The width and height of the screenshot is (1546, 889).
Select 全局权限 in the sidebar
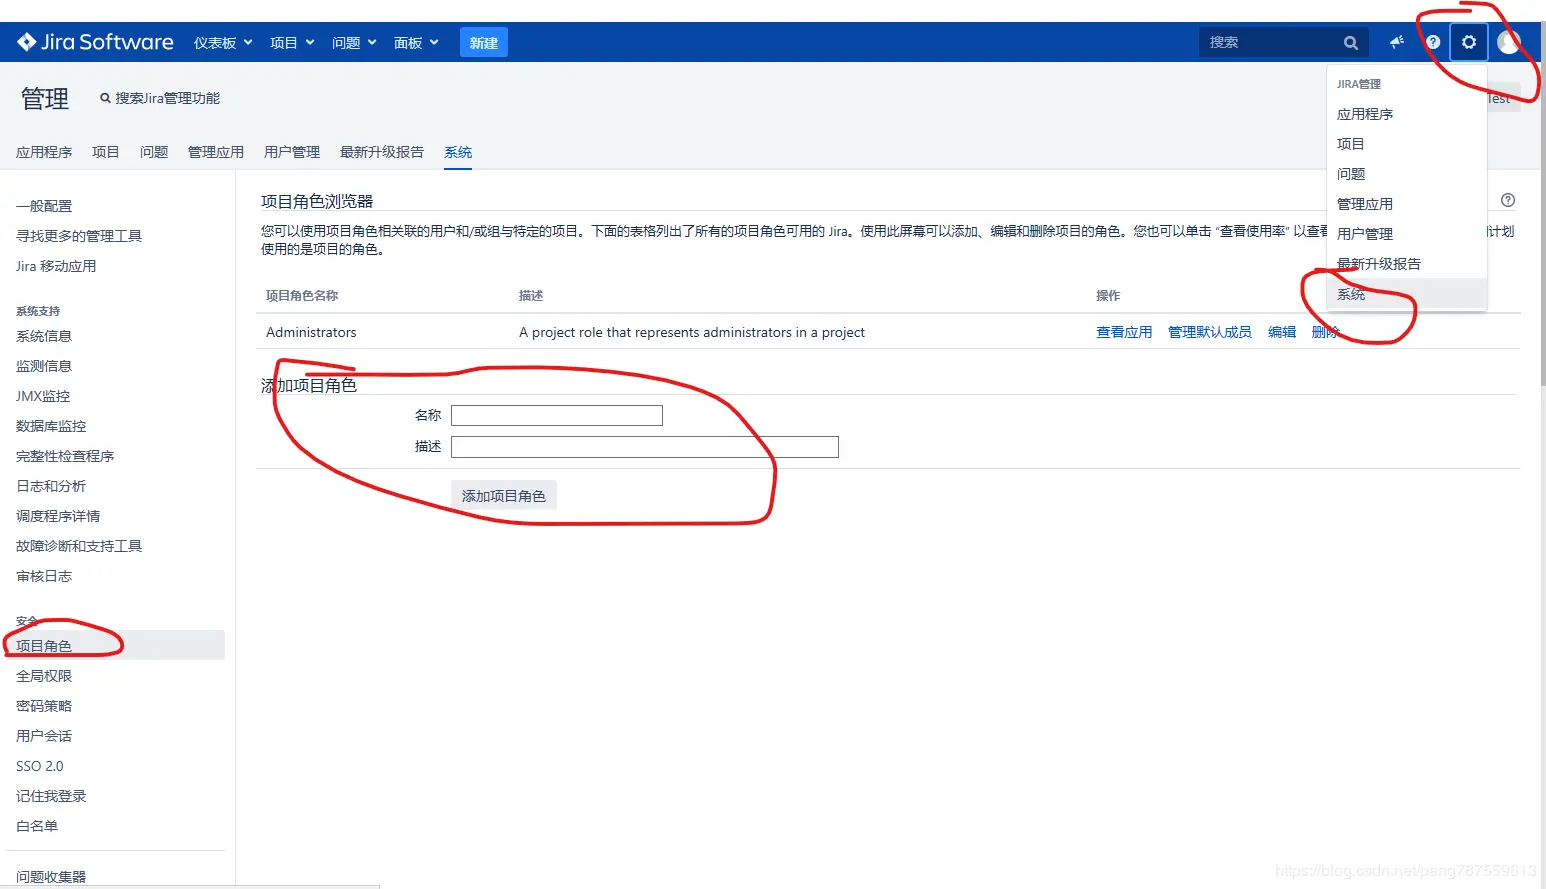tap(43, 675)
